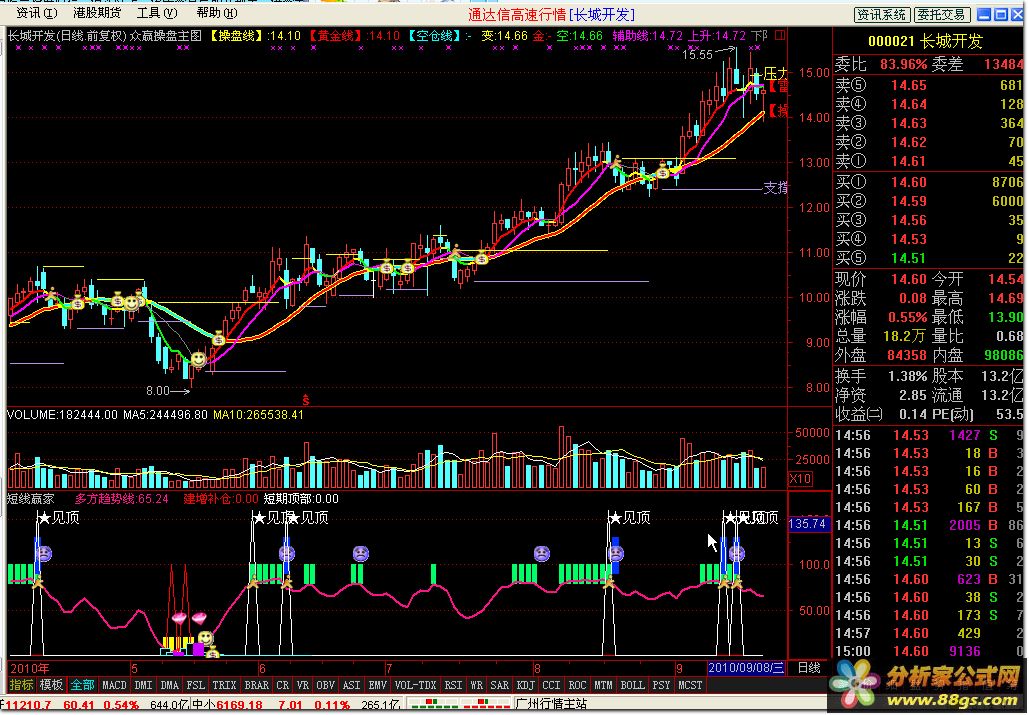Switch to the FSL indicator tab
This screenshot has height=715, width=1029.
click(196, 685)
